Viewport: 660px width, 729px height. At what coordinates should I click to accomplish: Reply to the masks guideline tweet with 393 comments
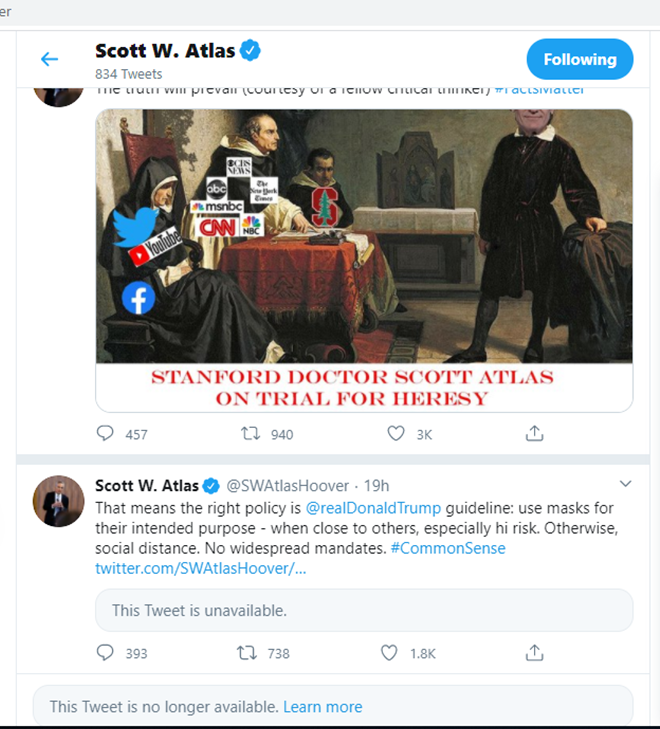click(x=105, y=653)
